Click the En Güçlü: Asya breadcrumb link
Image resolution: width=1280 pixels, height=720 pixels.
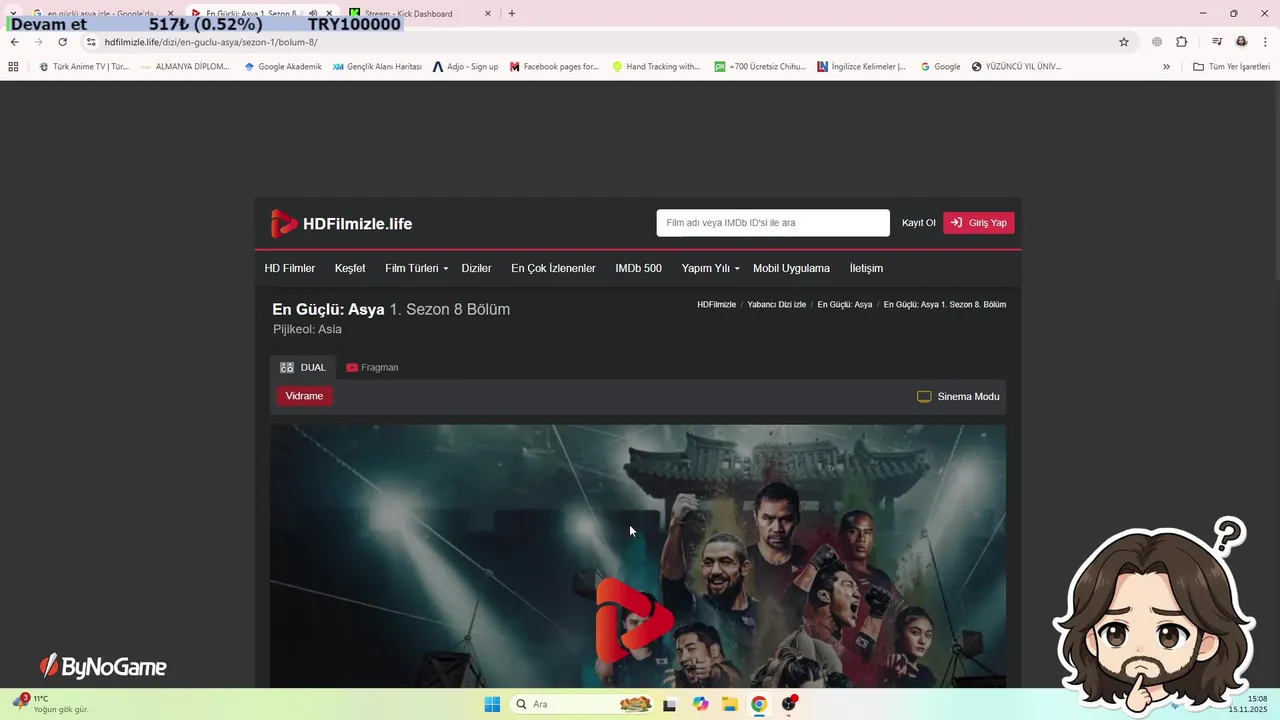click(x=845, y=304)
